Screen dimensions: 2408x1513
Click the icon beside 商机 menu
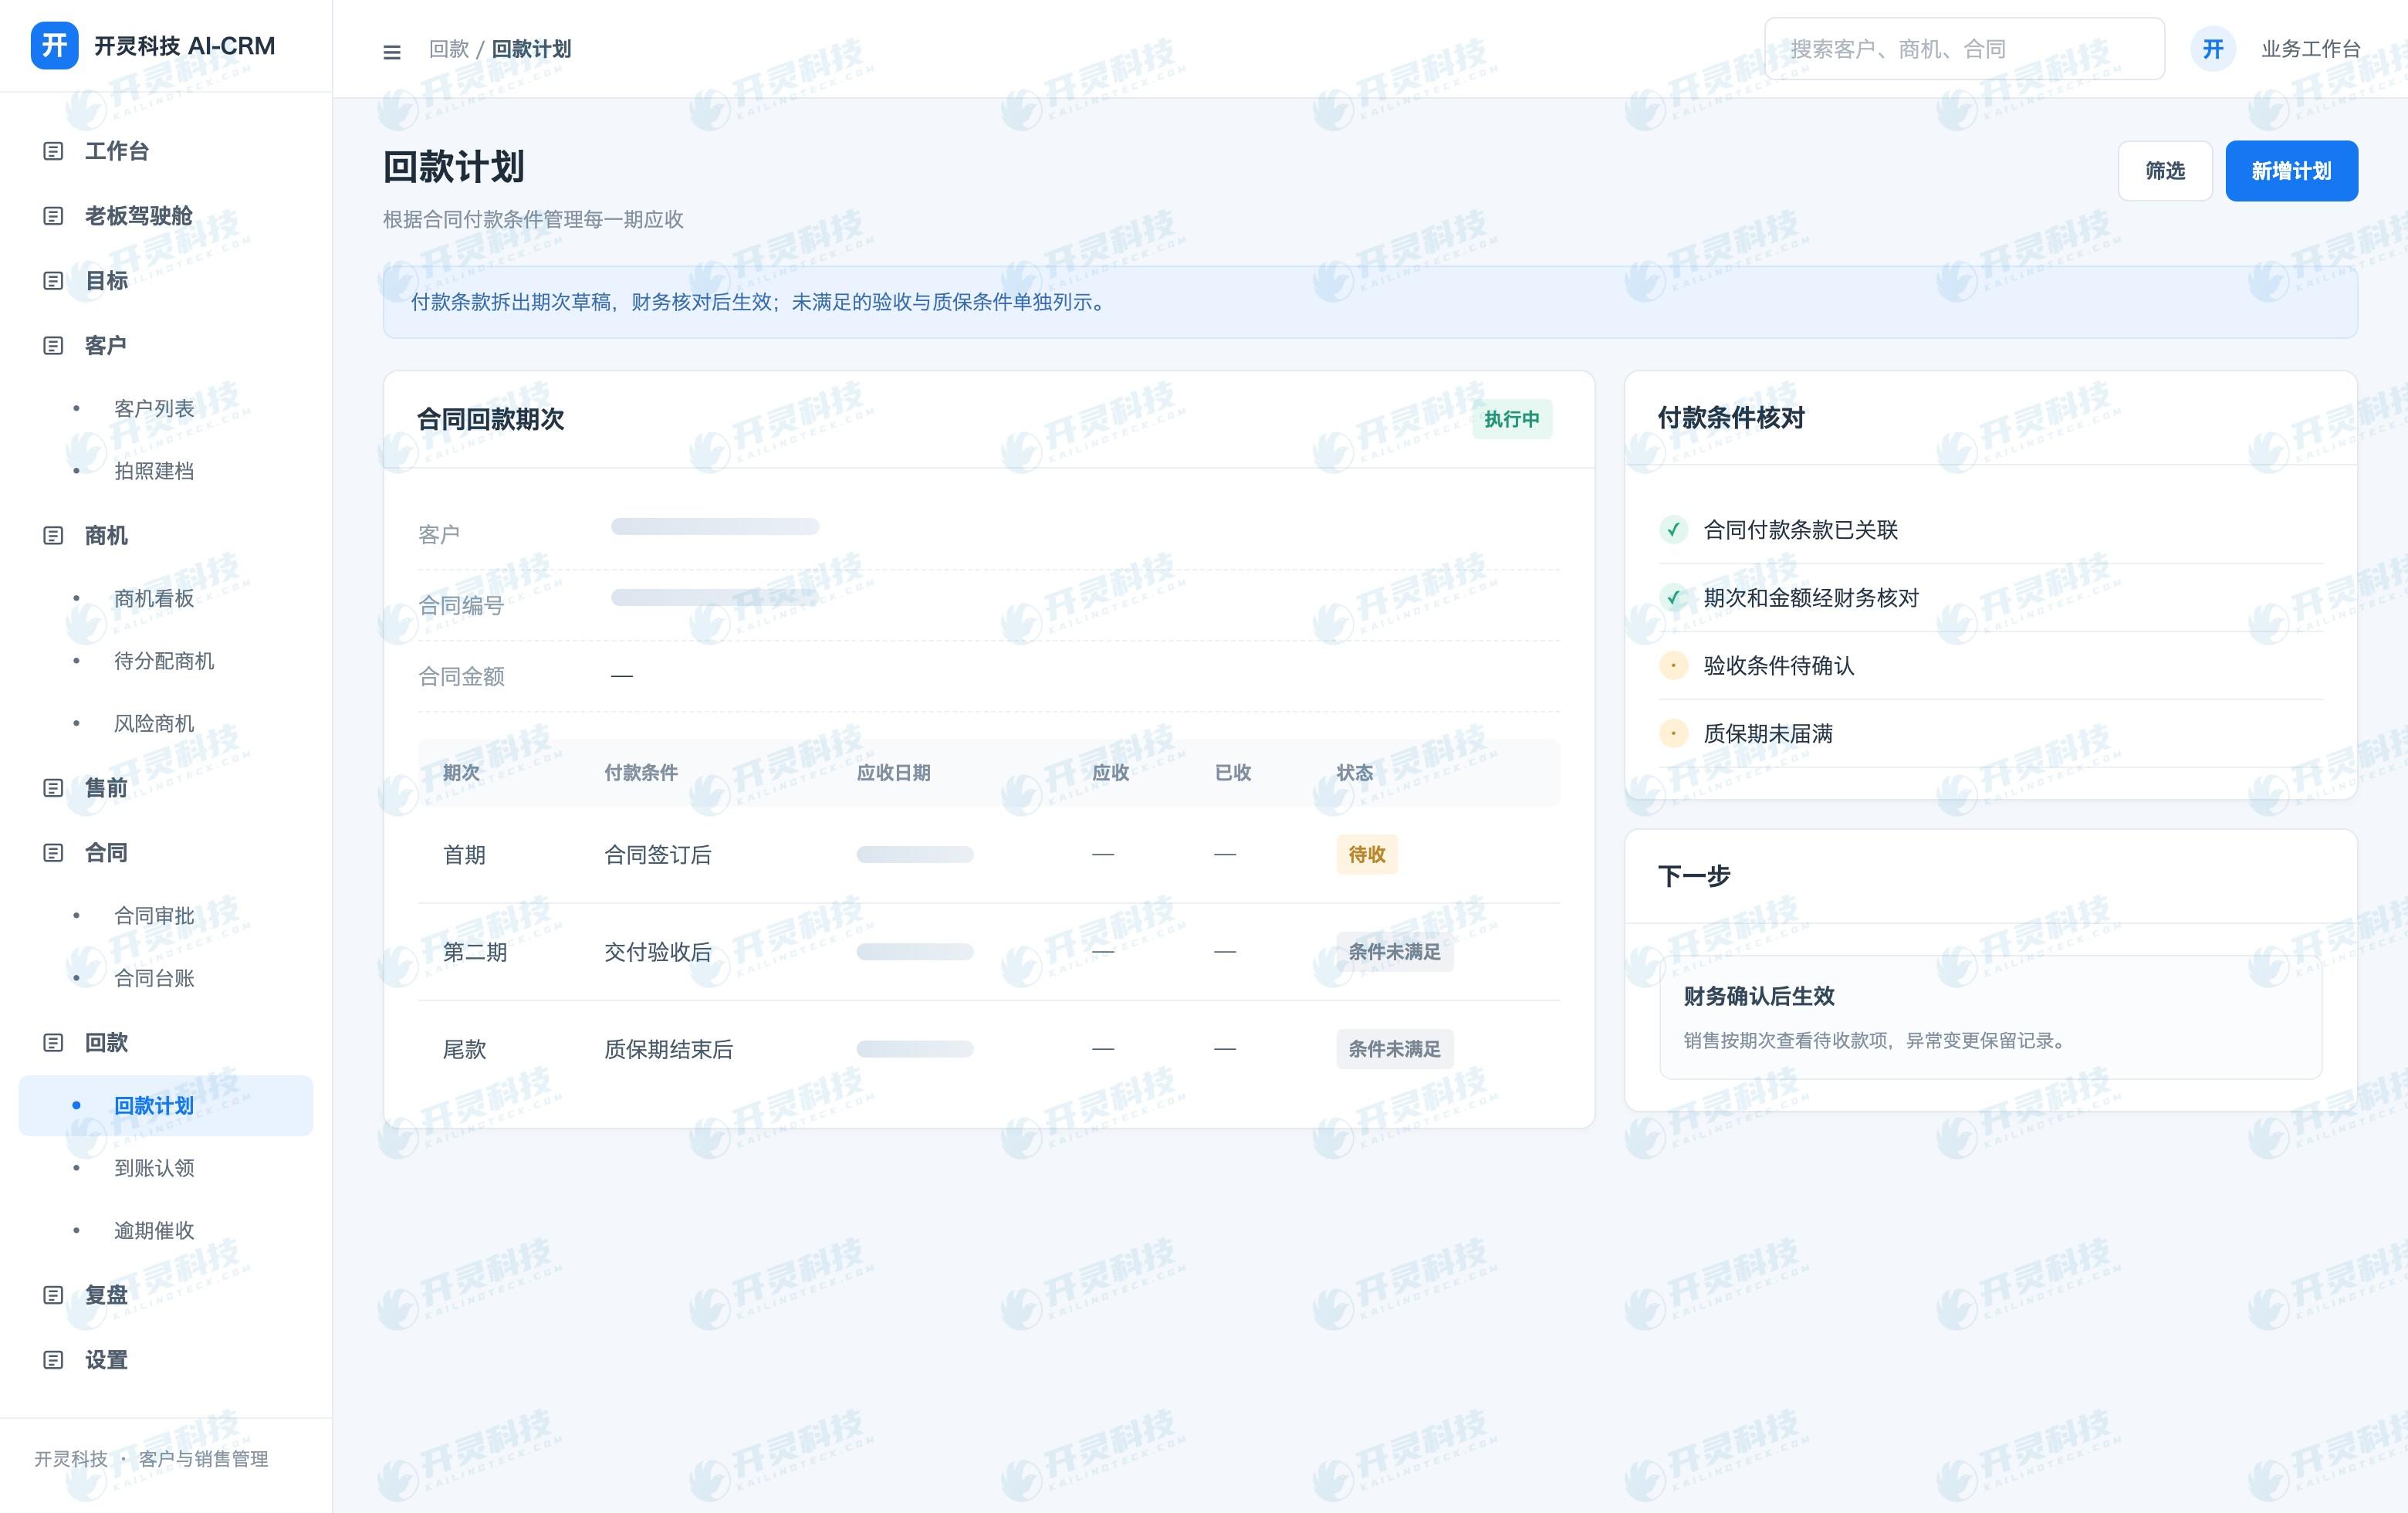54,536
